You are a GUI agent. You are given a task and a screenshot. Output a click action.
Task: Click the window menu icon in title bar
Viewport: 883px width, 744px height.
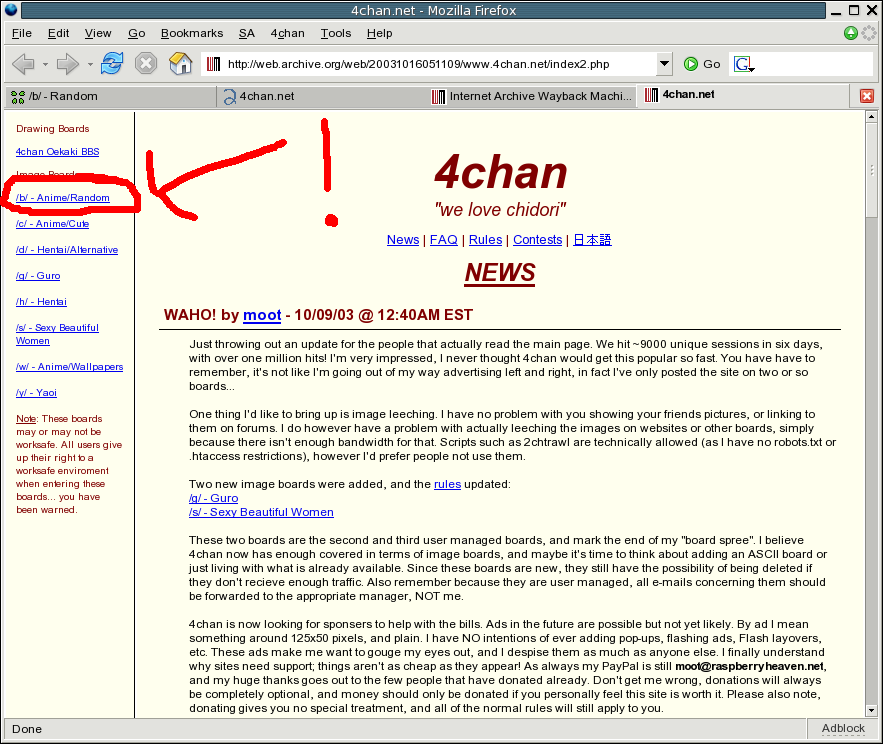point(11,10)
